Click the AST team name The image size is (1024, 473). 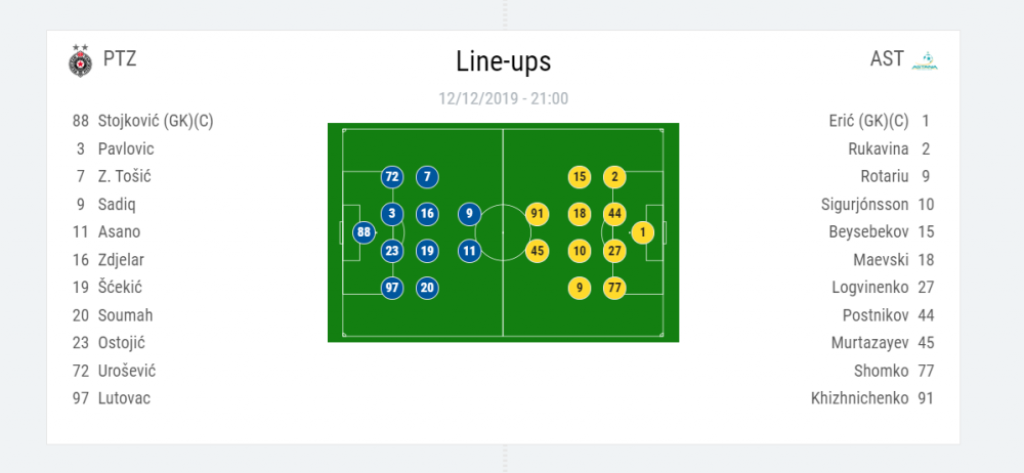886,59
